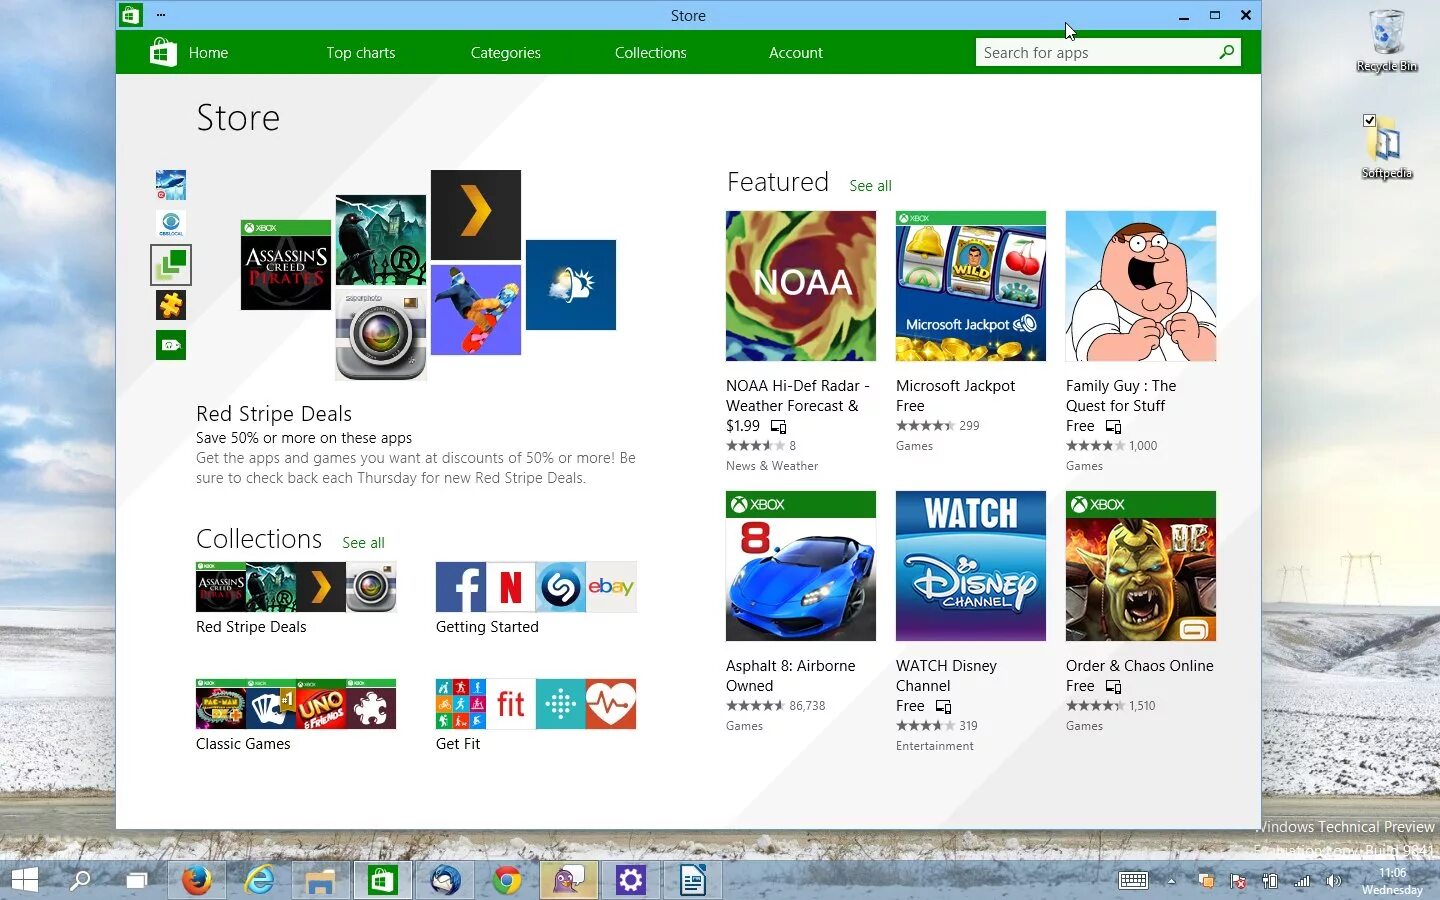Open Family Guy: The Quest for Stuff title
The height and width of the screenshot is (900, 1440).
tap(1121, 396)
